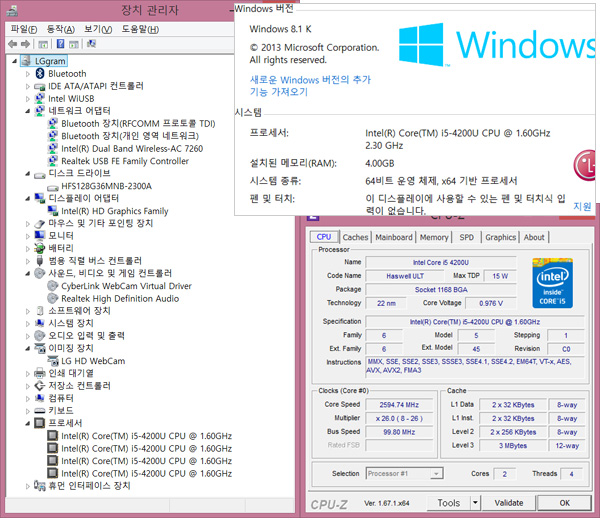Viewport: 600px width, 520px height.
Task: Click the 지원 link in system window
Action: coord(582,207)
